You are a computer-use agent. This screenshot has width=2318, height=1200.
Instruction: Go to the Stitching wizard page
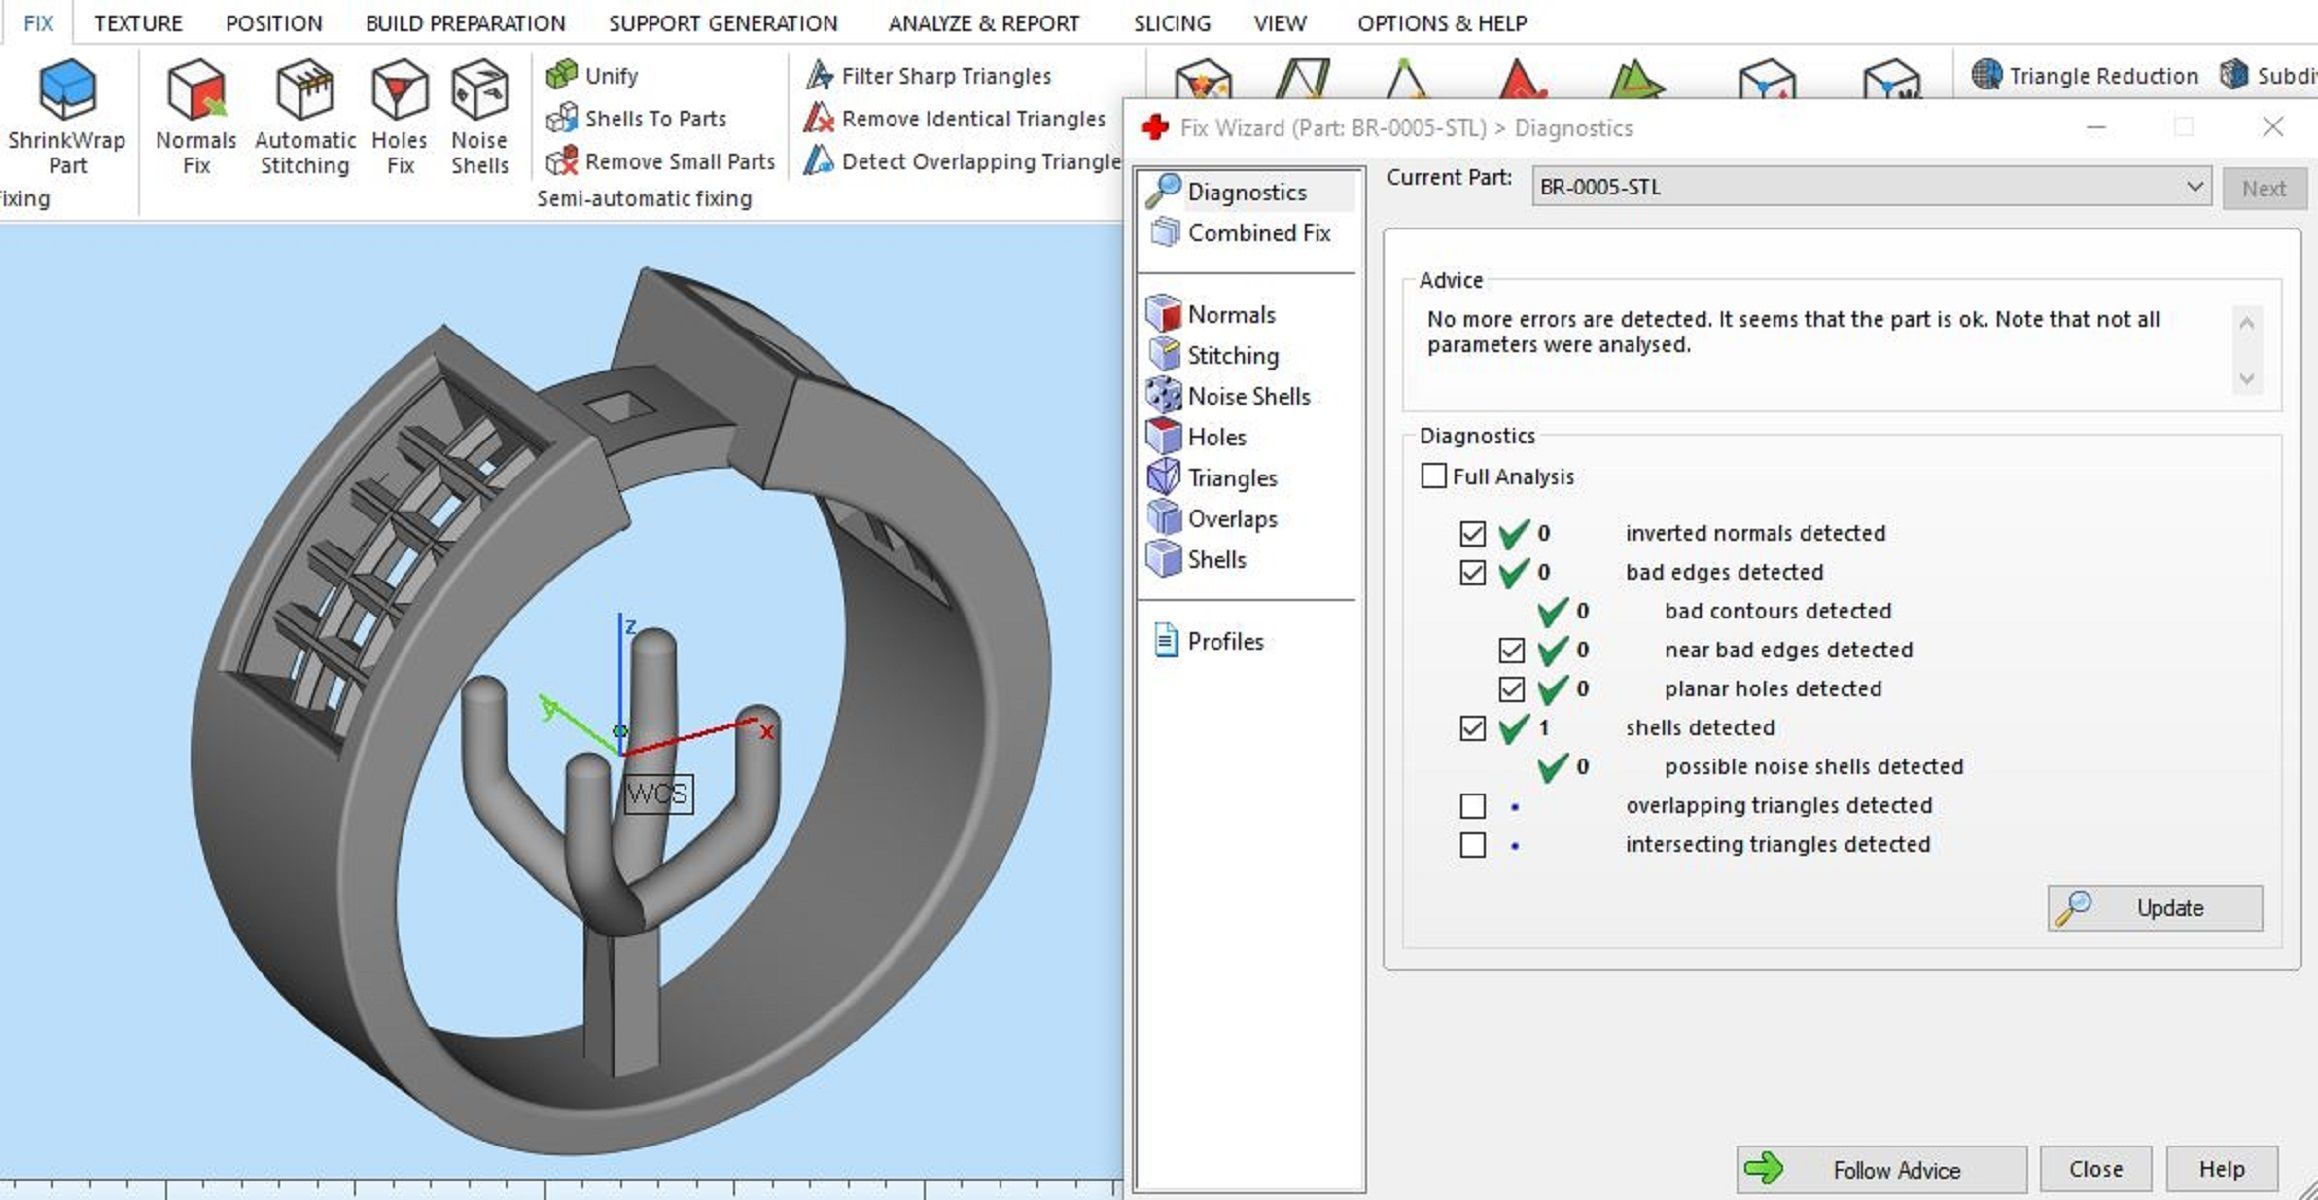tap(1213, 355)
